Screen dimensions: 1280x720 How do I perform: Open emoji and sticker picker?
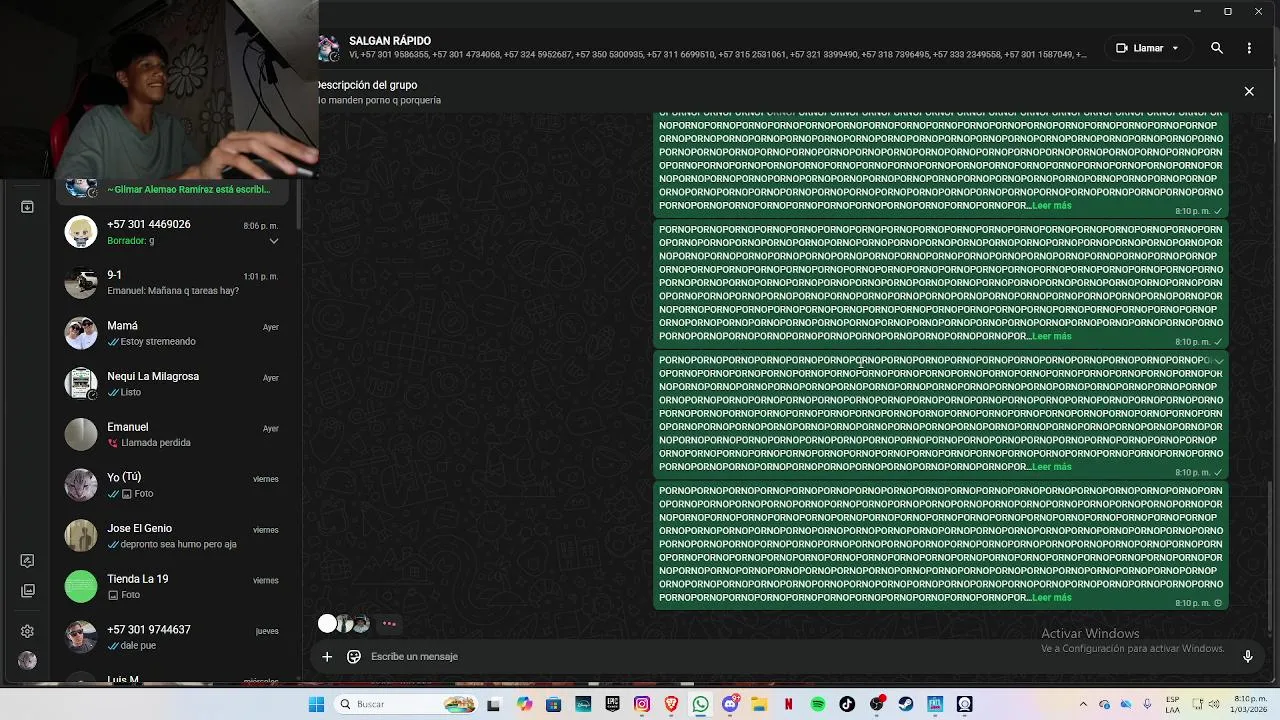pyautogui.click(x=354, y=657)
